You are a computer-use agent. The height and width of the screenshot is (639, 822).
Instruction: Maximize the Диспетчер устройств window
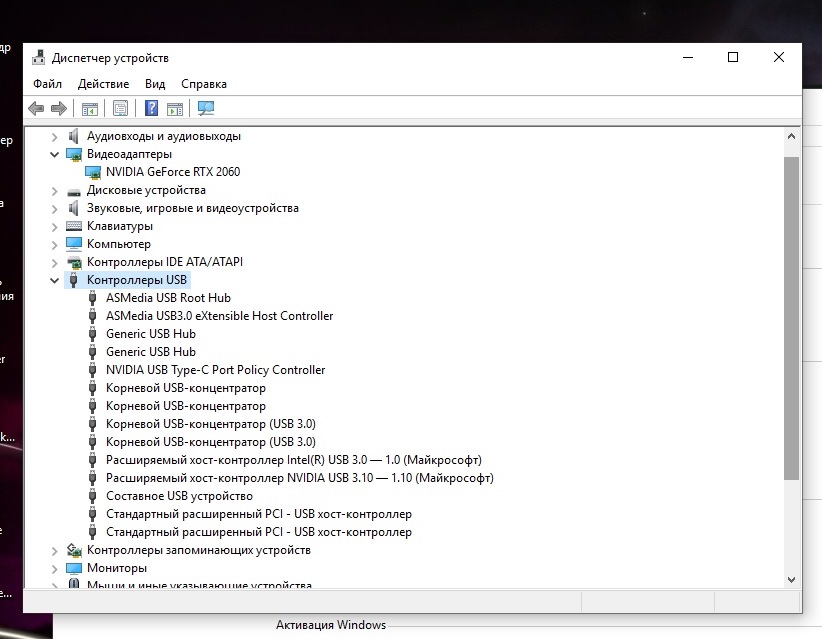click(733, 57)
